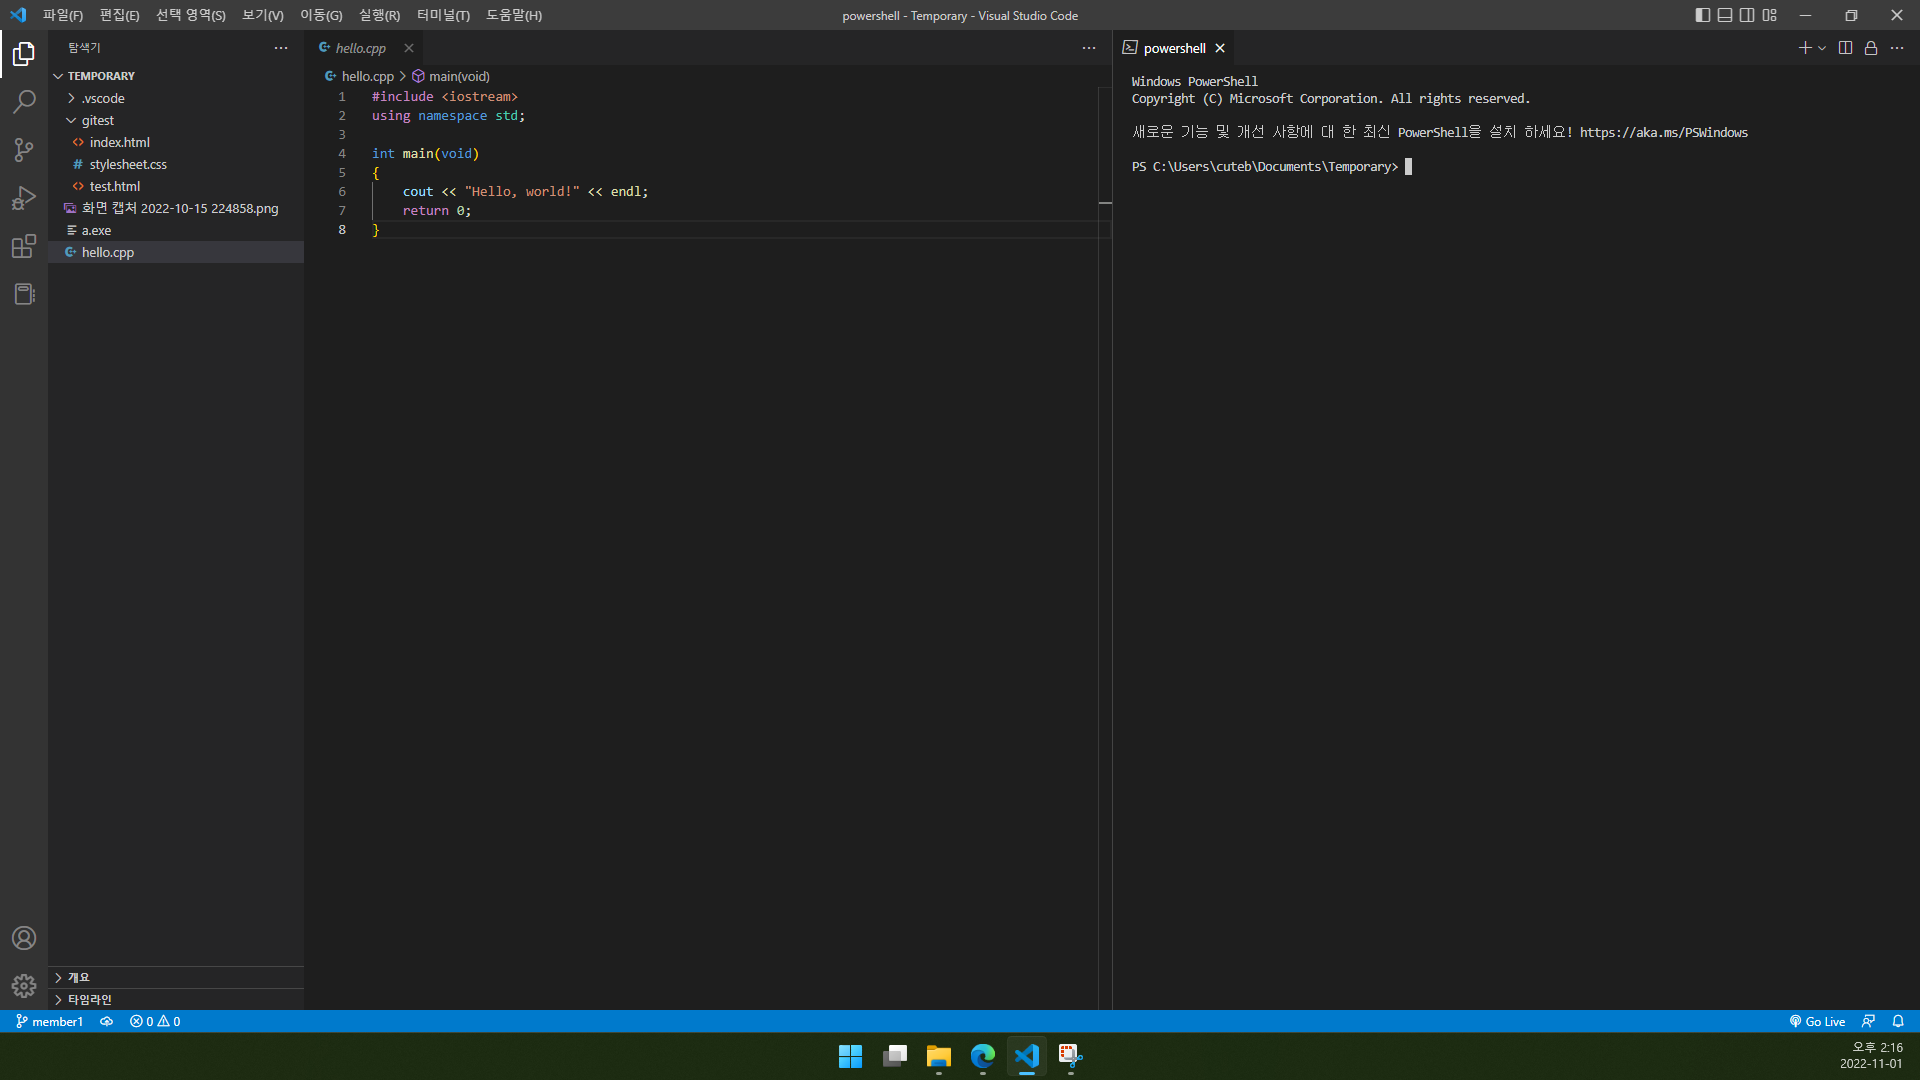Open Run and Debug view
Screen dimensions: 1920x1080
pyautogui.click(x=24, y=198)
